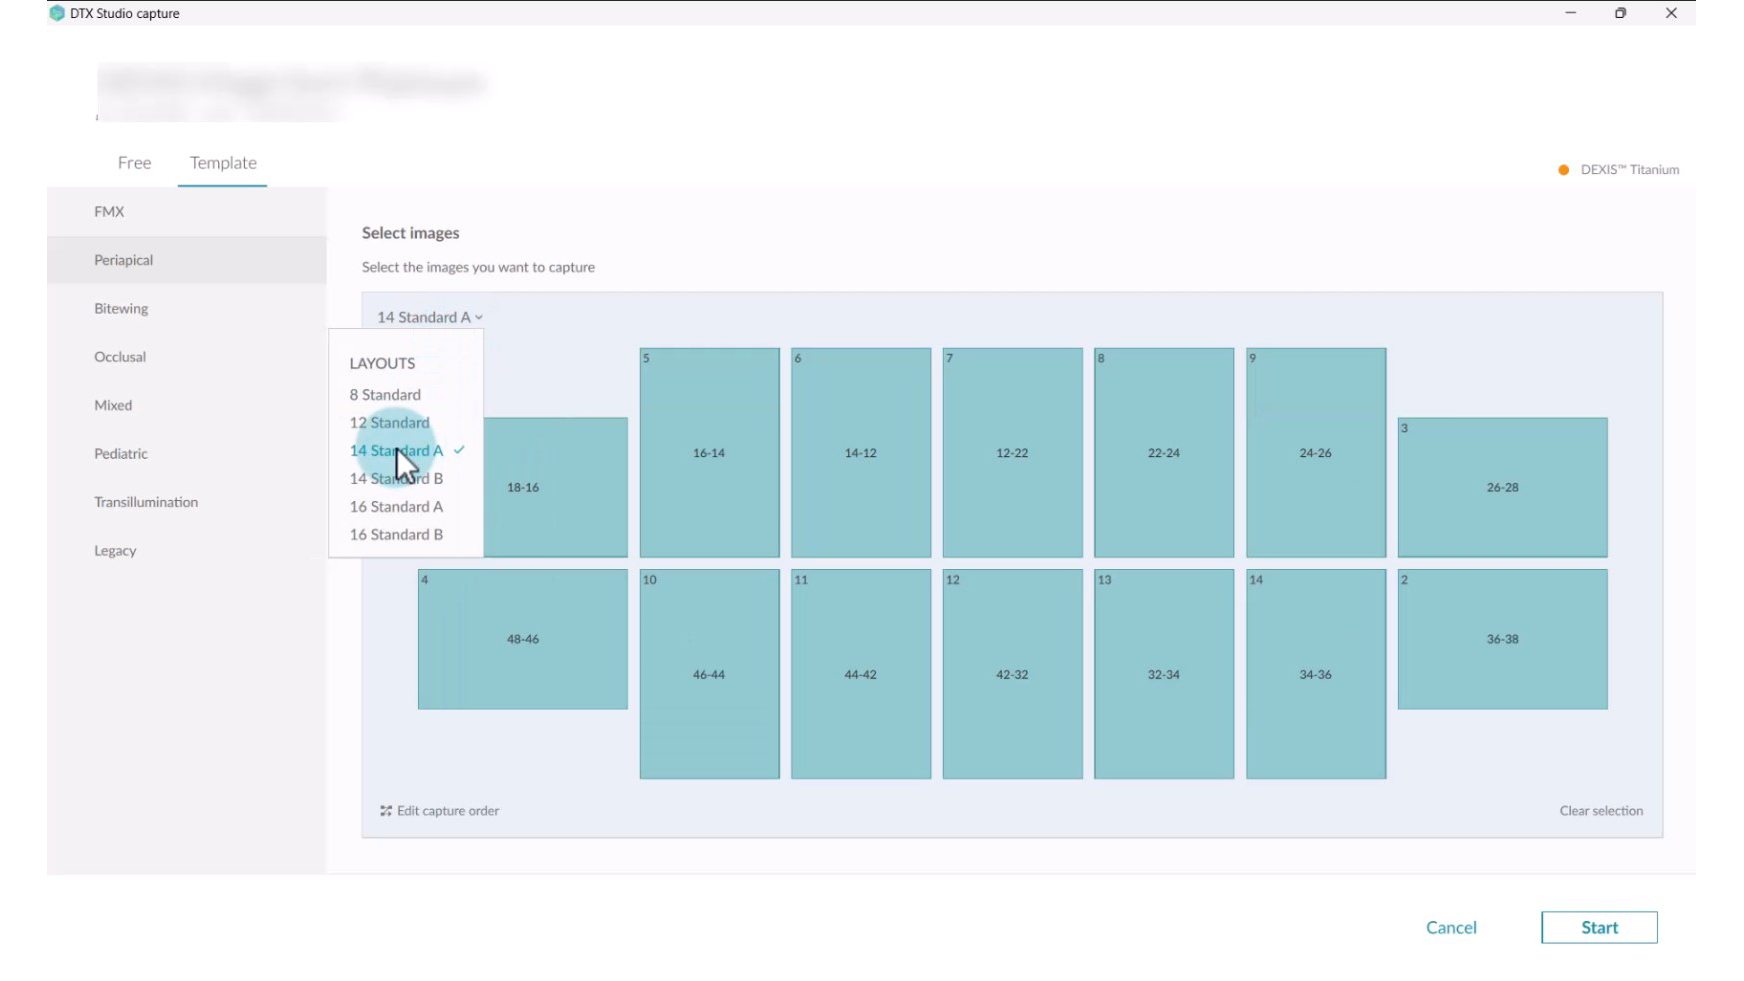This screenshot has width=1744, height=981.
Task: Switch to the Free tab
Action: (134, 163)
